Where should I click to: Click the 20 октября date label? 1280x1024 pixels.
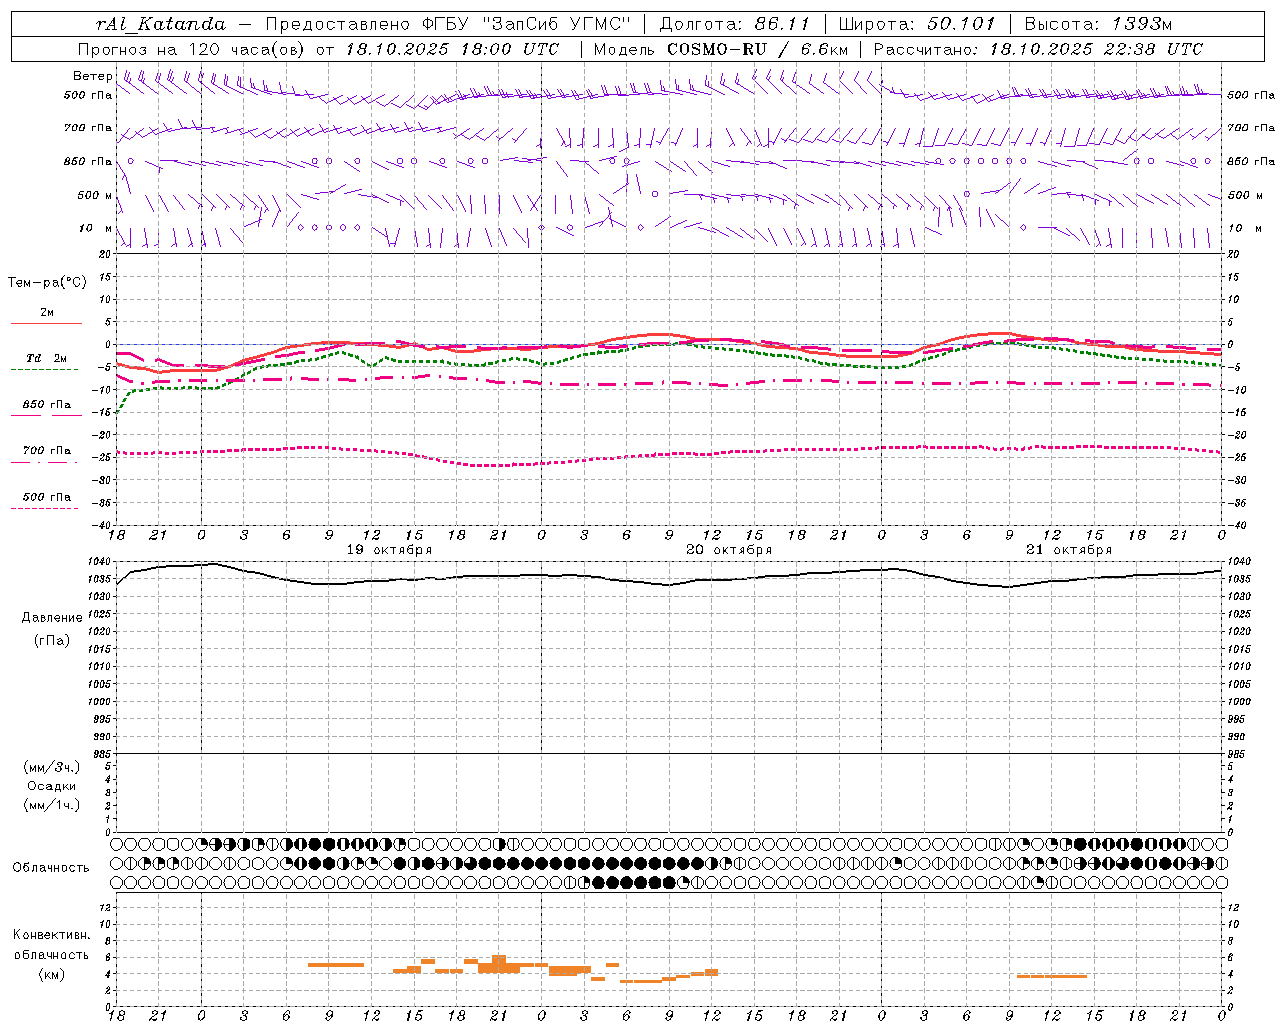pos(729,550)
